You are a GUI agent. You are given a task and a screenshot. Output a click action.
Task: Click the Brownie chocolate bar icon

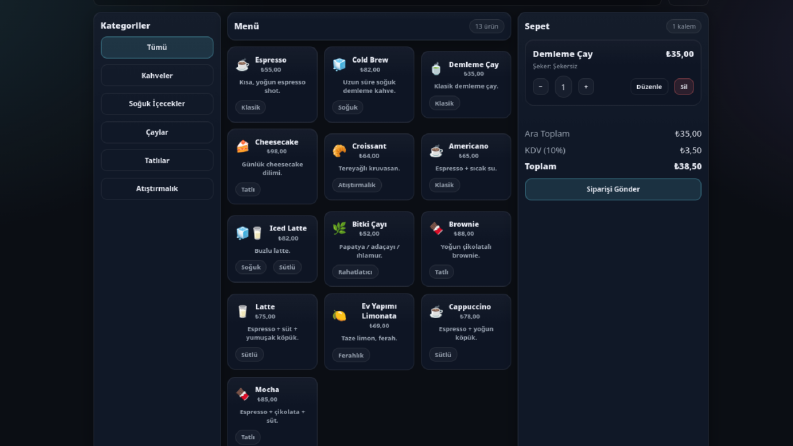[436, 229]
